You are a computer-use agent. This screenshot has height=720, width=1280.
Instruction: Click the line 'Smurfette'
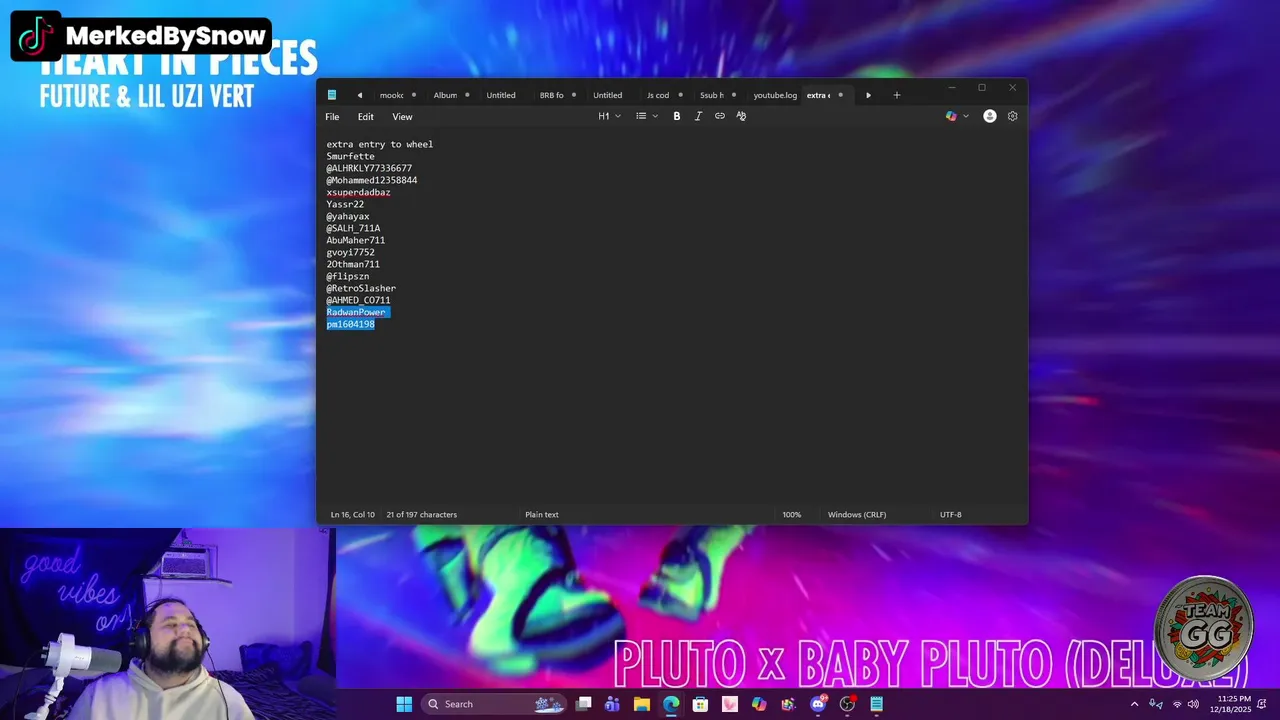coord(351,156)
